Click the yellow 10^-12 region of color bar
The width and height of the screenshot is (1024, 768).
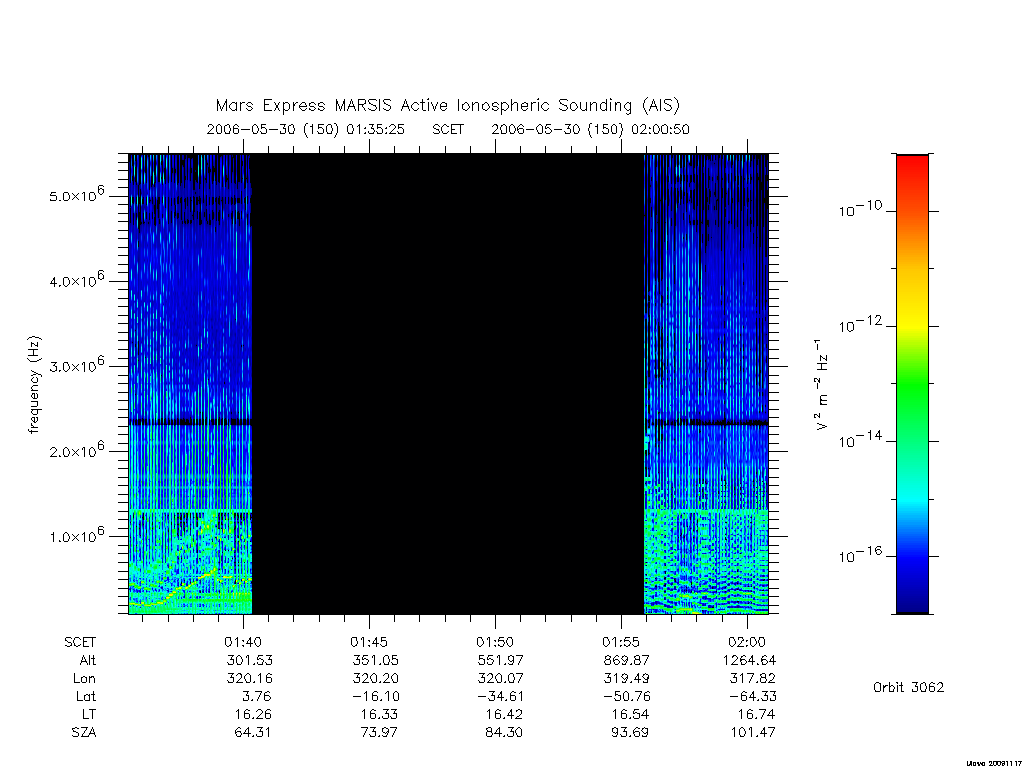coord(912,325)
